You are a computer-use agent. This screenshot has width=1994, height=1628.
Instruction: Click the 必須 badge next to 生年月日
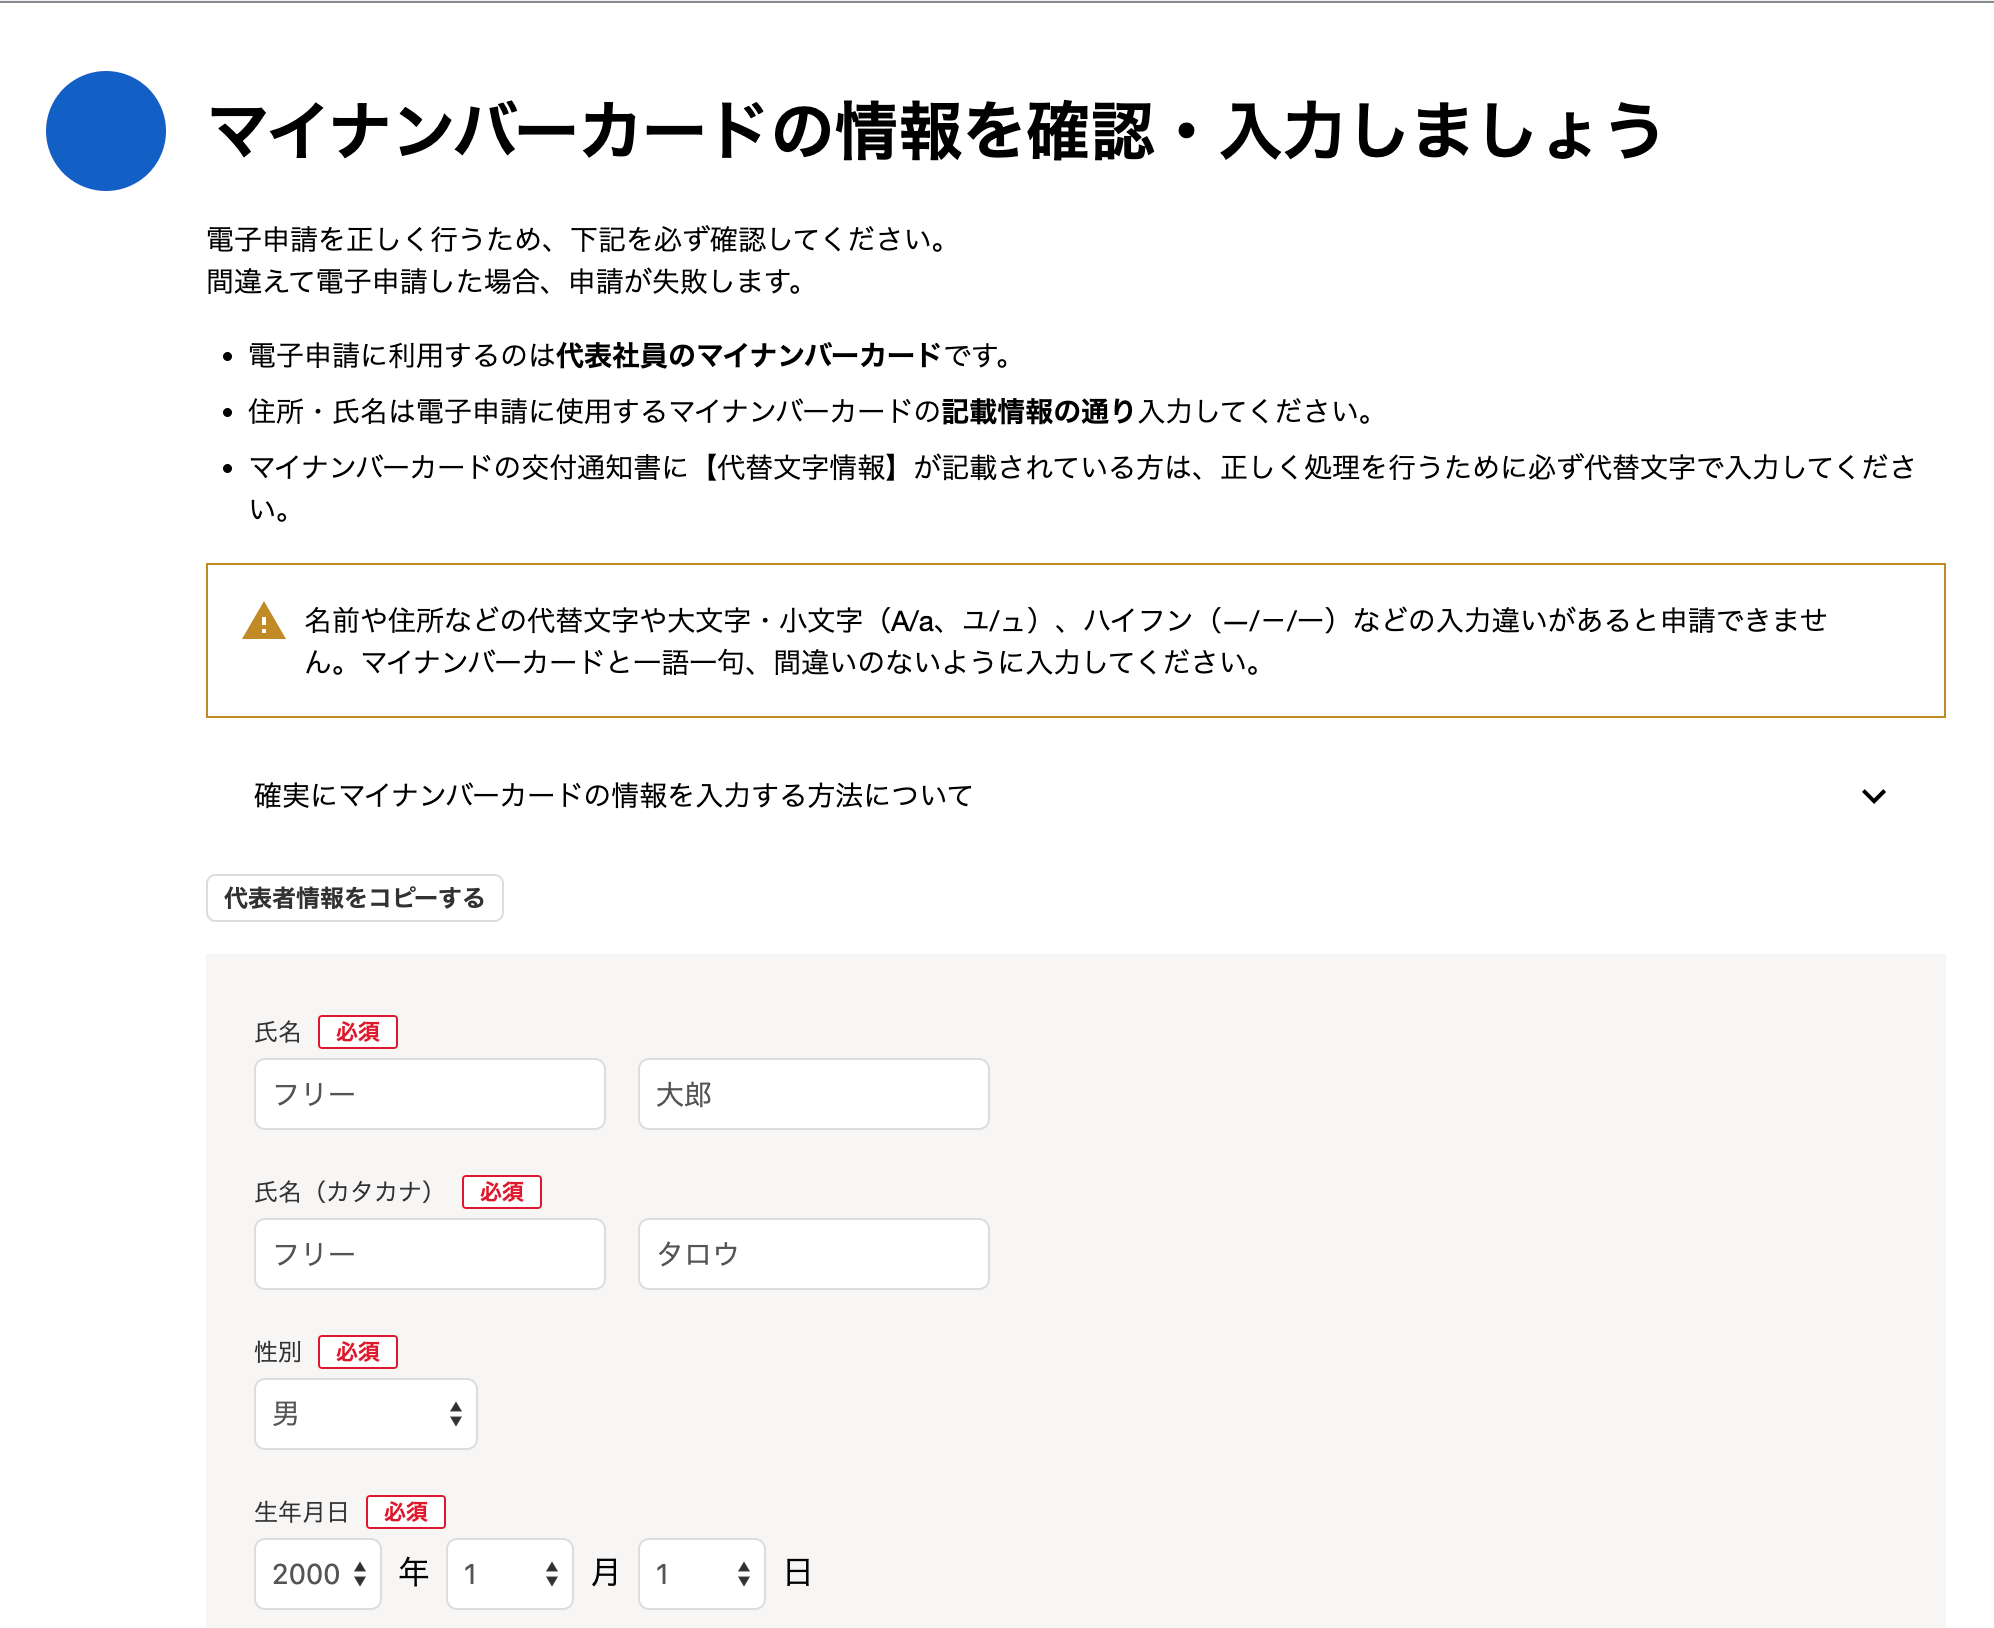pyautogui.click(x=406, y=1512)
